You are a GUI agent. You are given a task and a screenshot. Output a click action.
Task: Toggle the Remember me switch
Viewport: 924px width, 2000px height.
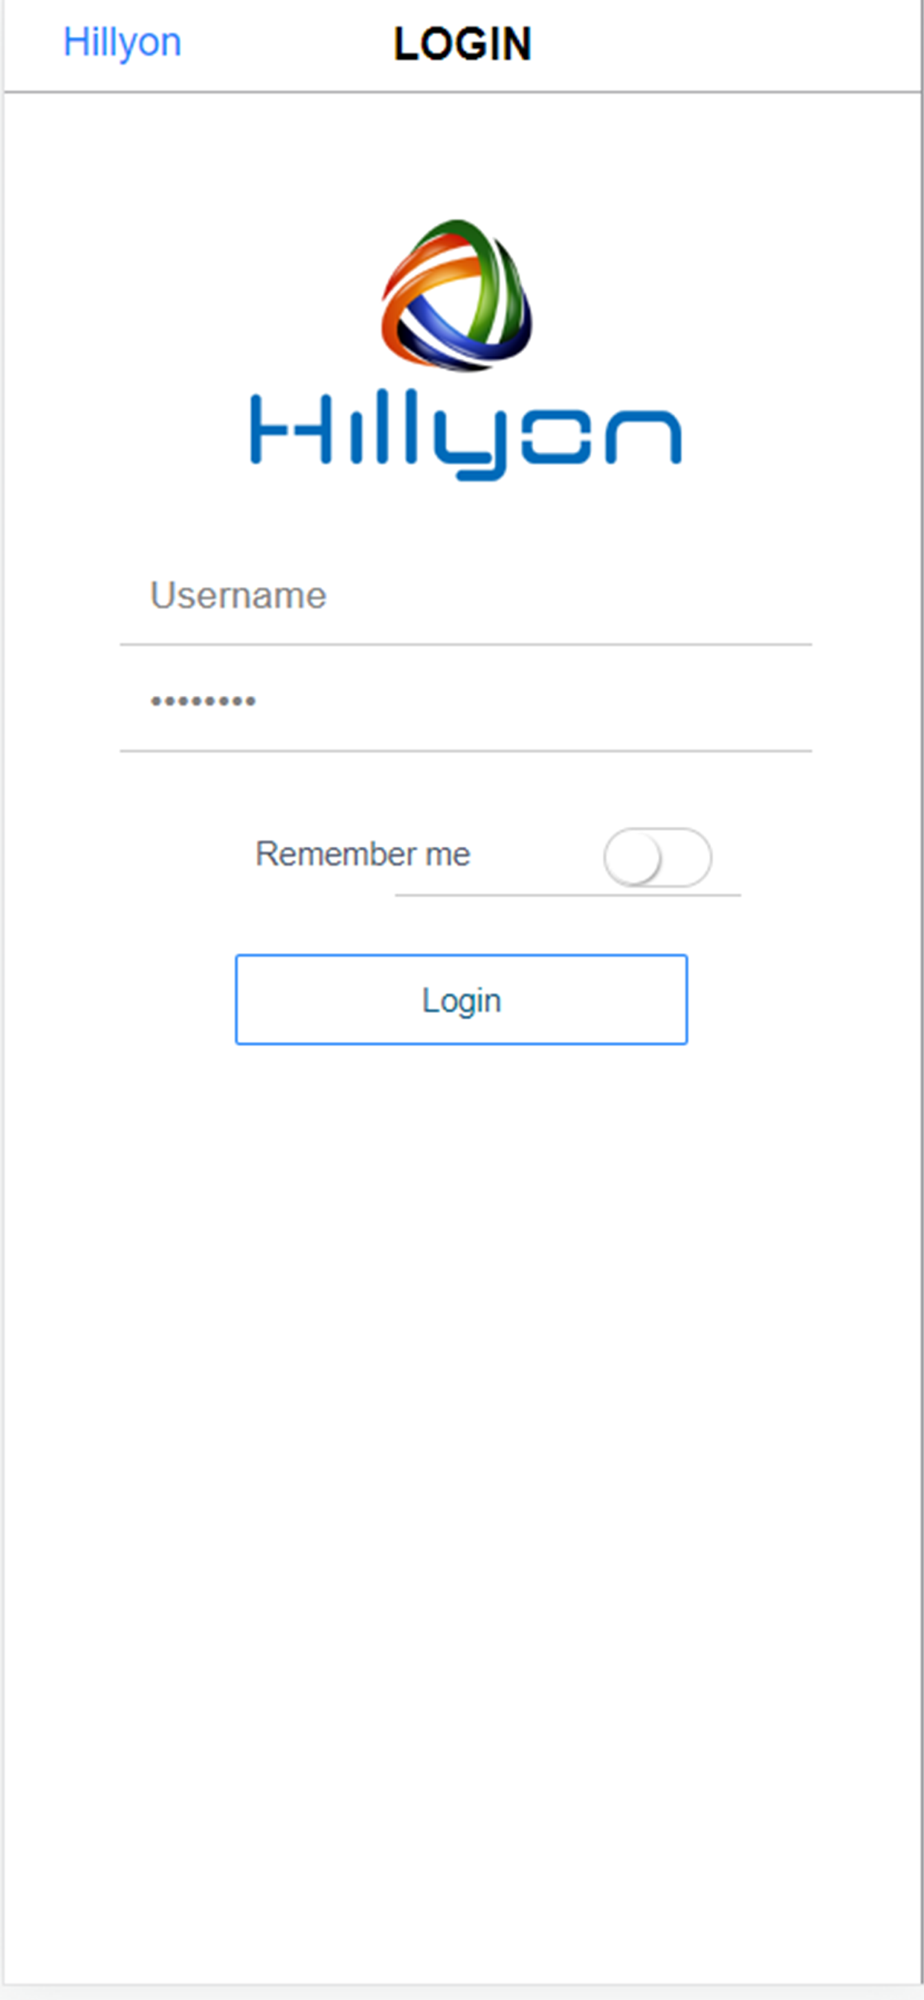[657, 858]
